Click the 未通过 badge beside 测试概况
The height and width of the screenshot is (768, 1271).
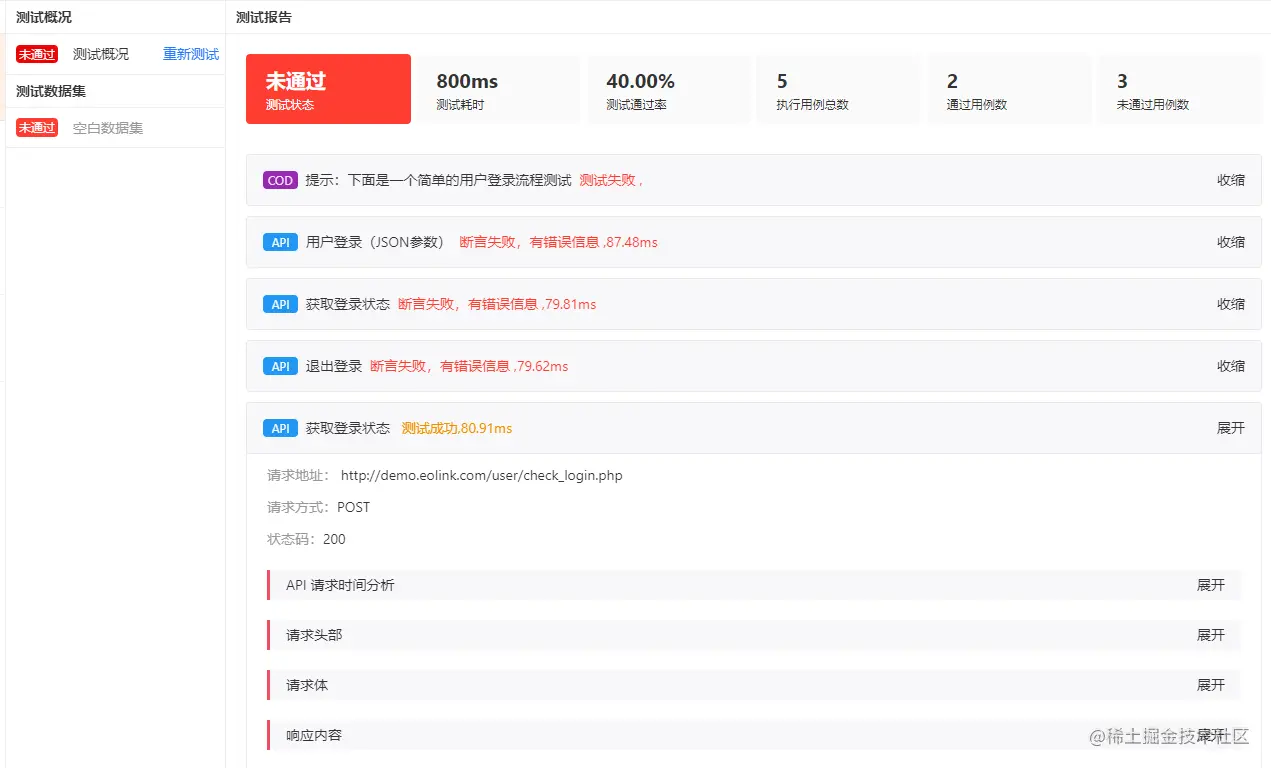point(37,54)
